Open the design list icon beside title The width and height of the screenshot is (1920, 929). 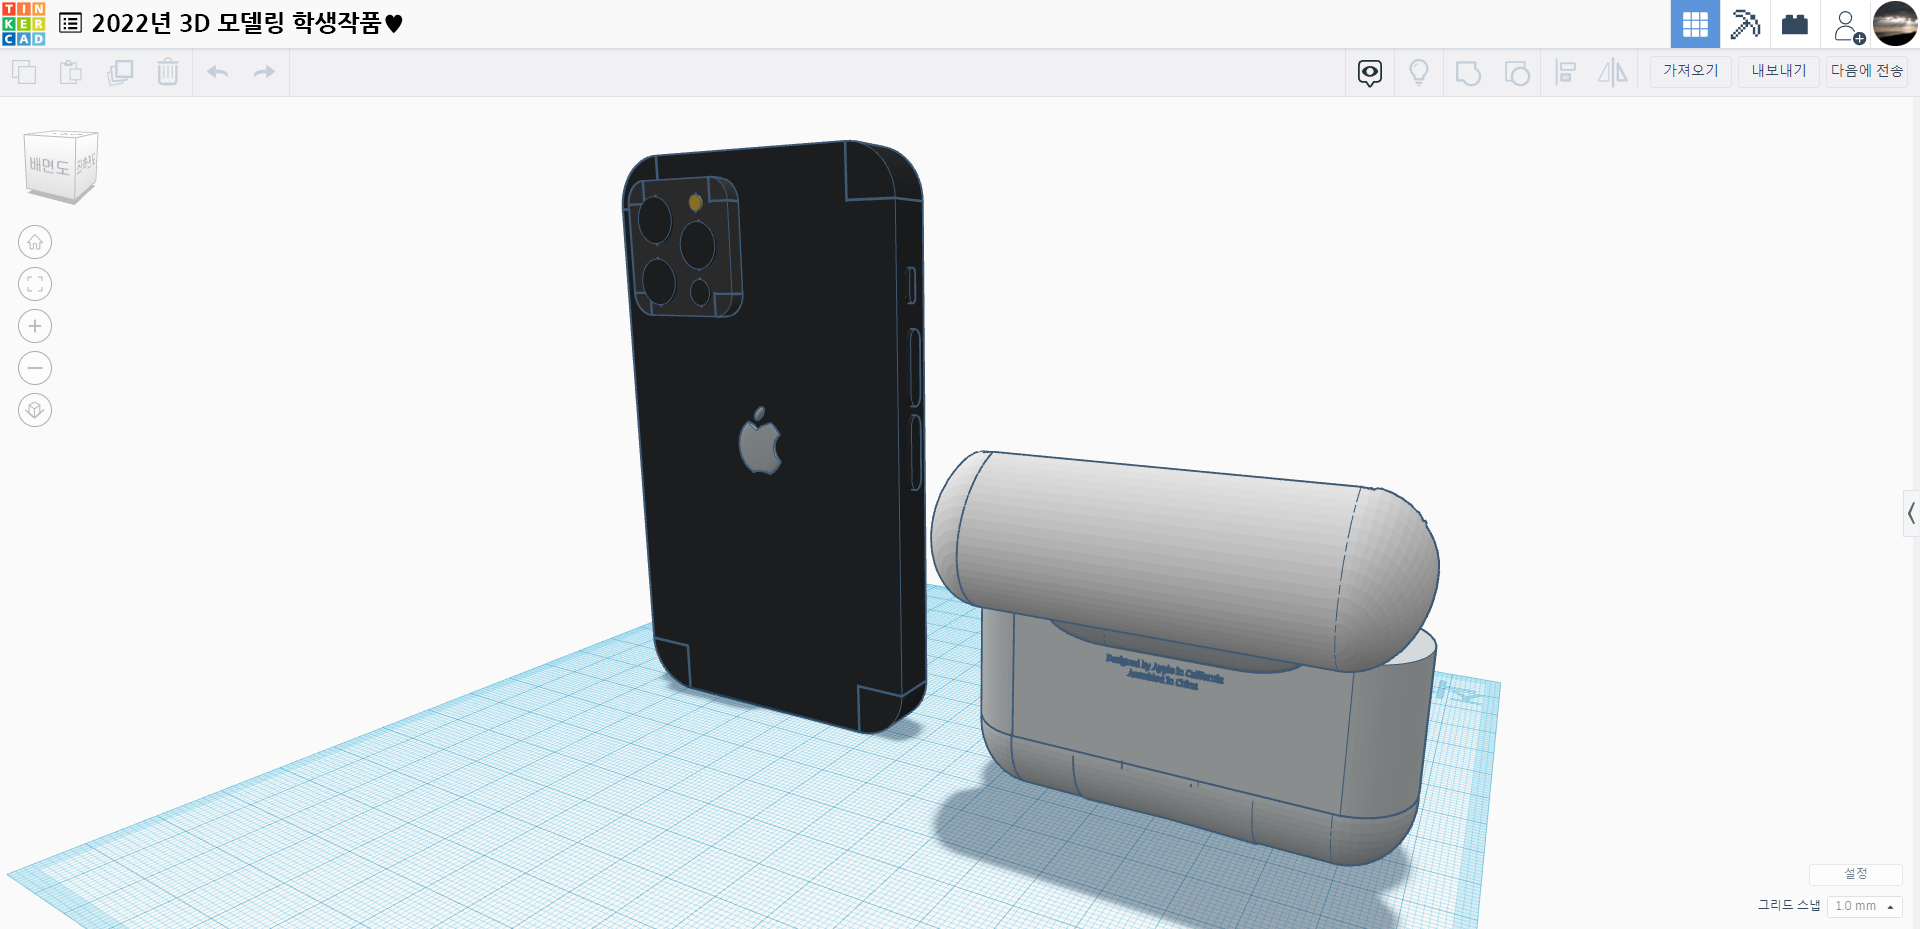(x=70, y=23)
